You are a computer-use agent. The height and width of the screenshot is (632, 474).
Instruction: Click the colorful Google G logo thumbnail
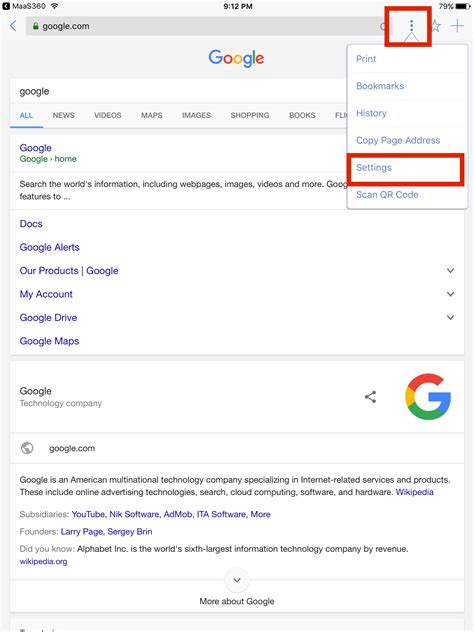click(x=428, y=397)
